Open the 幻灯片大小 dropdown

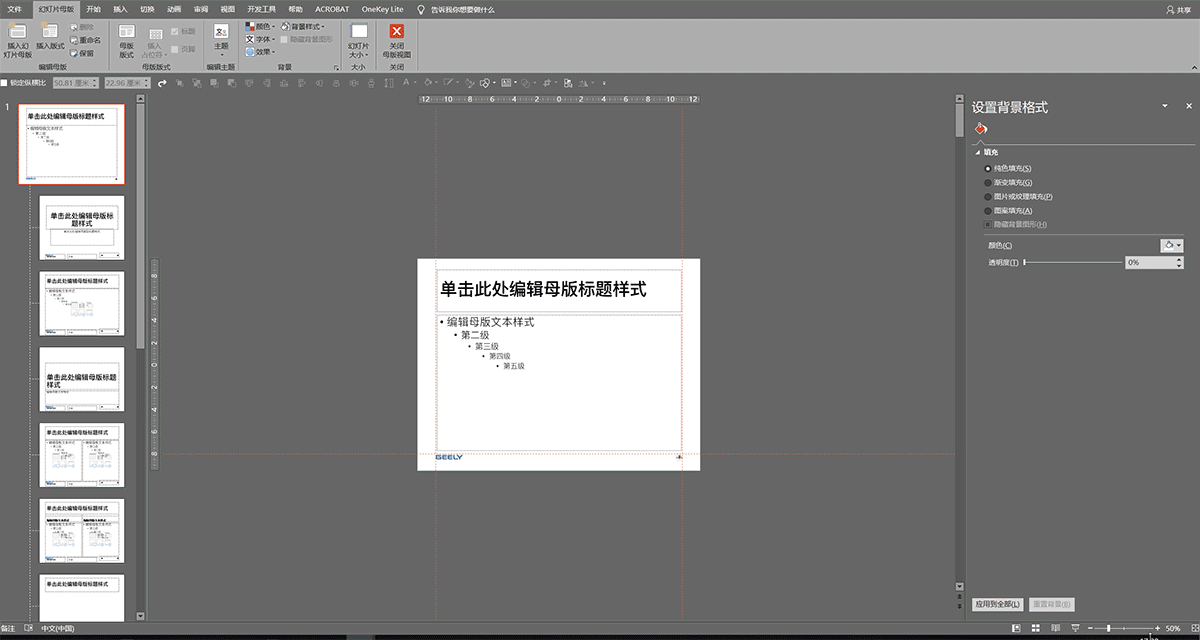point(359,47)
